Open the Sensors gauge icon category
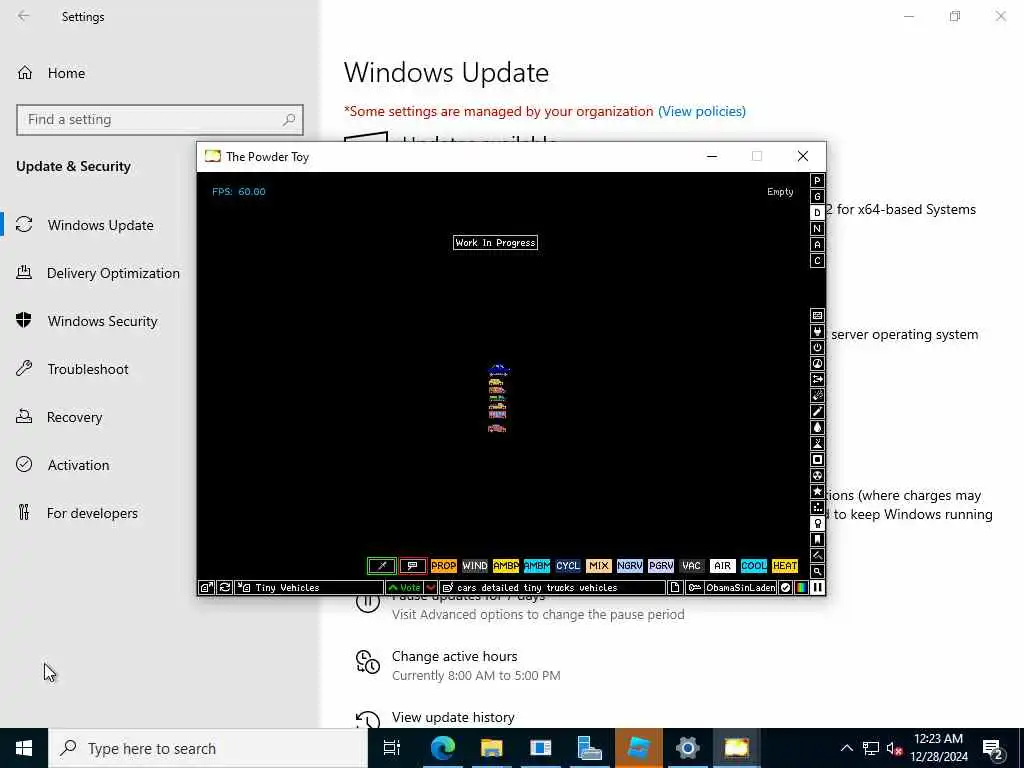Viewport: 1024px width, 768px height. coord(817,364)
